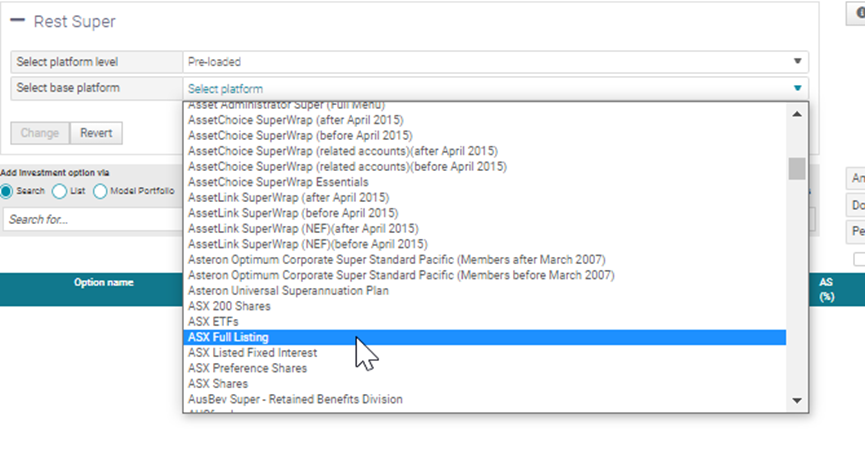Image resolution: width=865 pixels, height=468 pixels.
Task: Click the Change button
Action: tap(40, 133)
